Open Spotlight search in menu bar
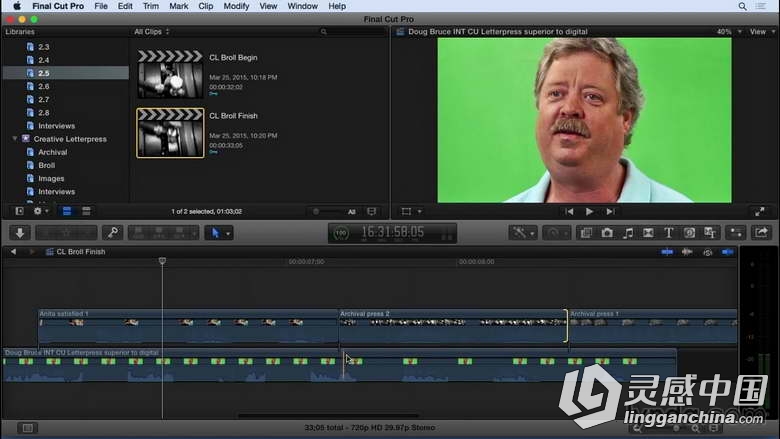 point(742,6)
